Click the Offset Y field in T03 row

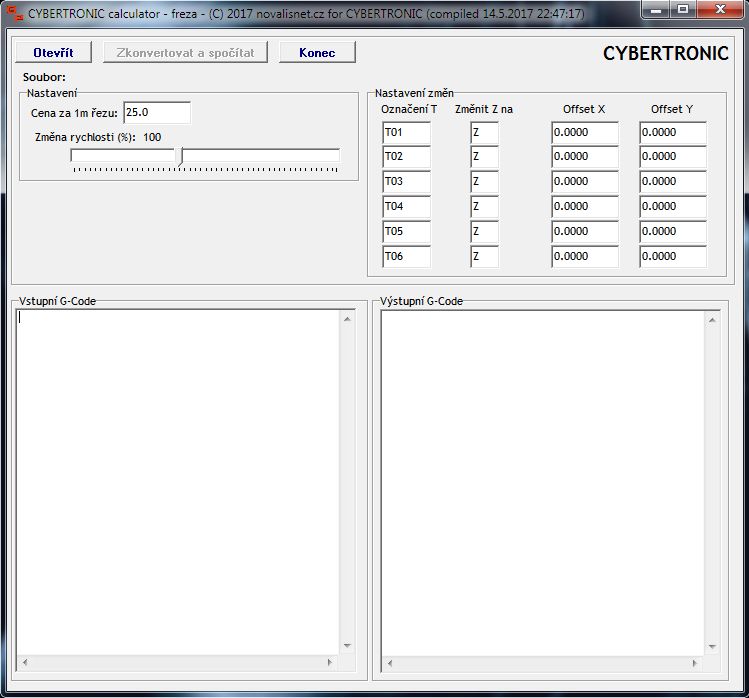[x=673, y=182]
